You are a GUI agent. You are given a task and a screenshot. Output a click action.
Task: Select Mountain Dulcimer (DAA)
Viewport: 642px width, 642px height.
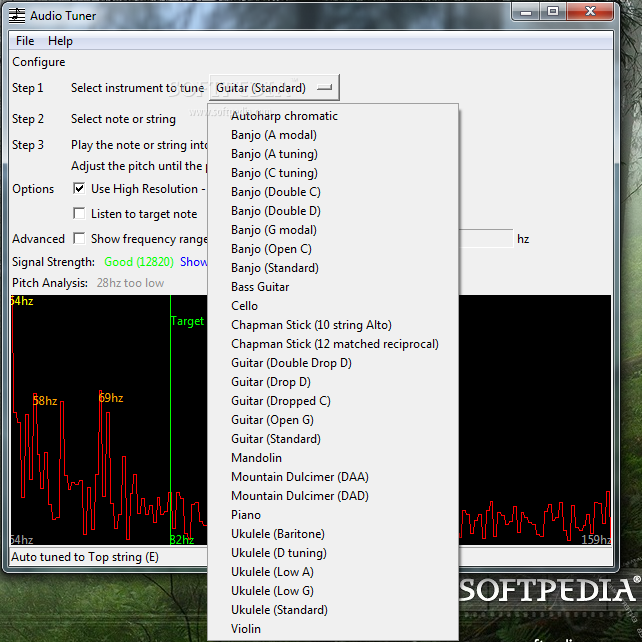pos(333,477)
